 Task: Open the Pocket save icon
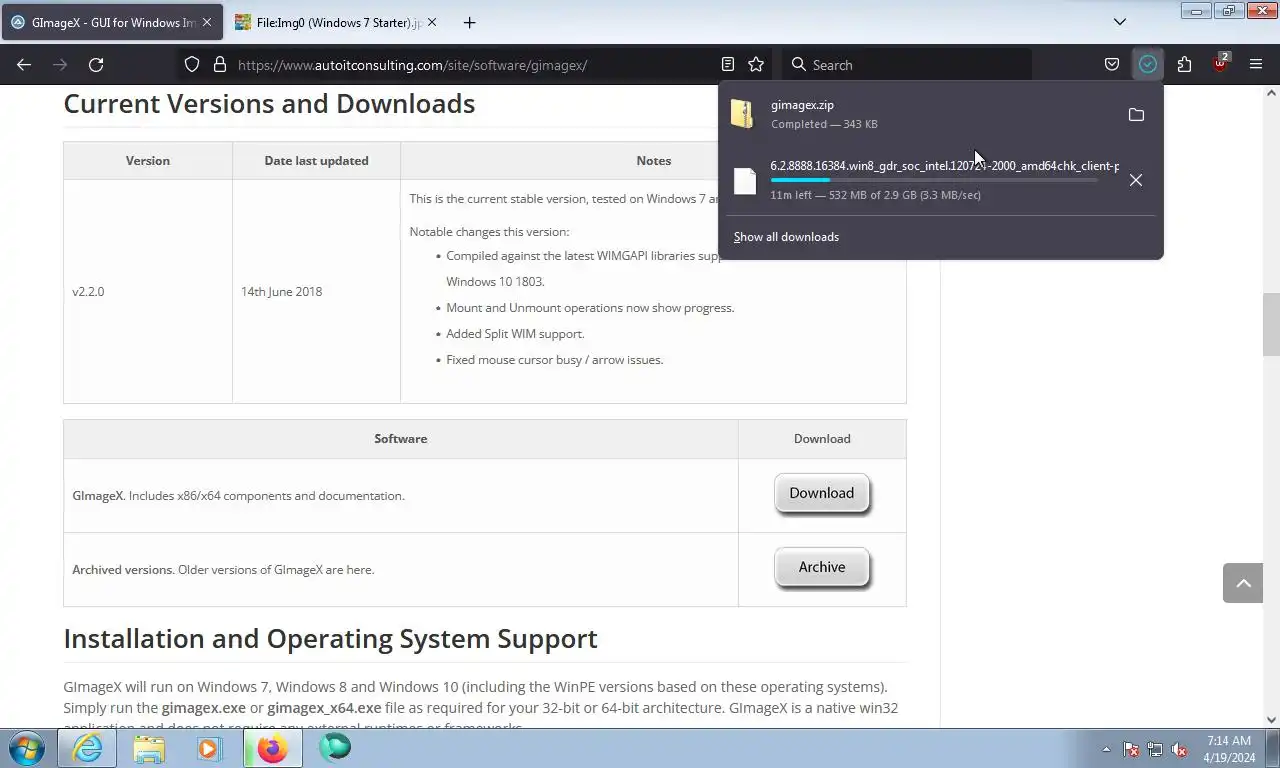(1111, 64)
